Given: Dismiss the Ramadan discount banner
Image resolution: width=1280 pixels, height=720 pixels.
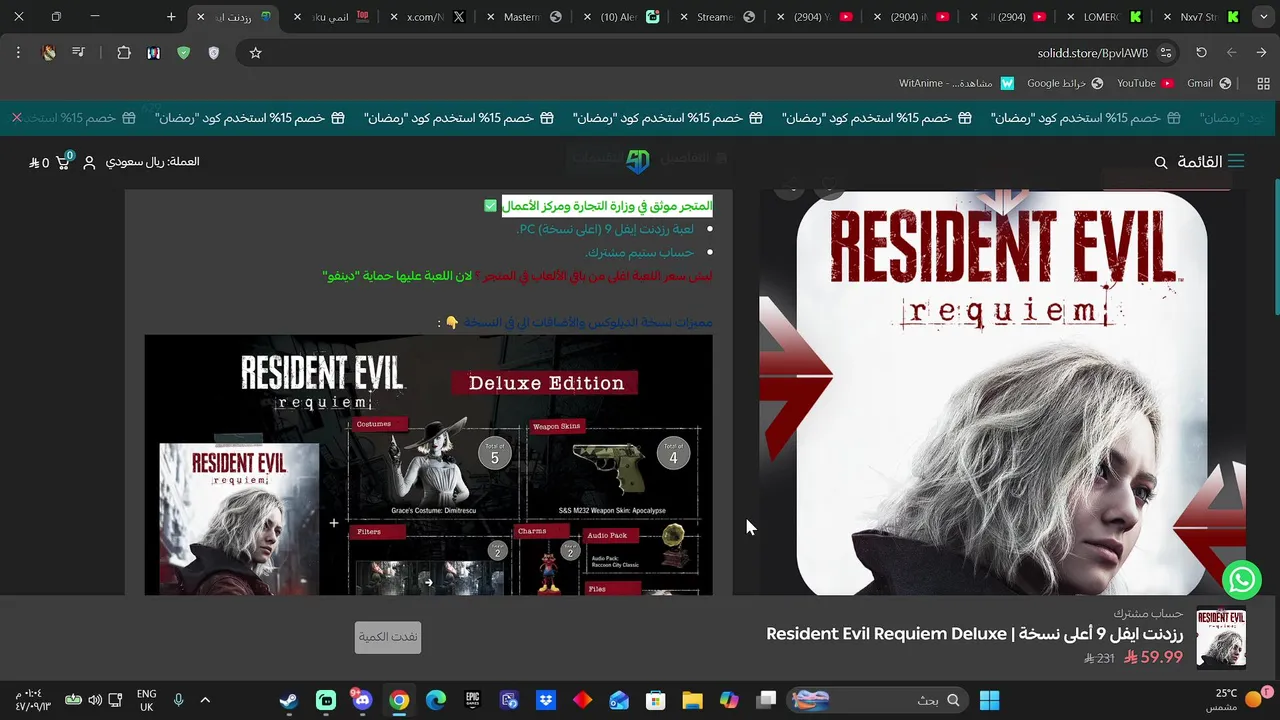Looking at the screenshot, I should (17, 118).
